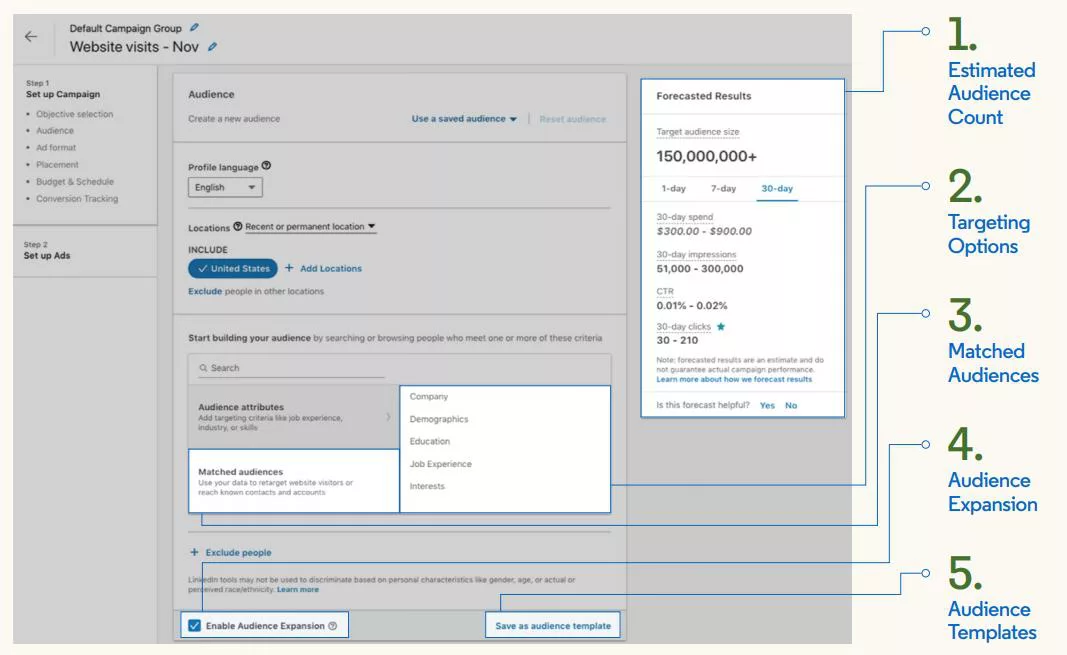The image size is (1067, 655).
Task: Open Learn more about how we forecast results
Action: (x=734, y=379)
